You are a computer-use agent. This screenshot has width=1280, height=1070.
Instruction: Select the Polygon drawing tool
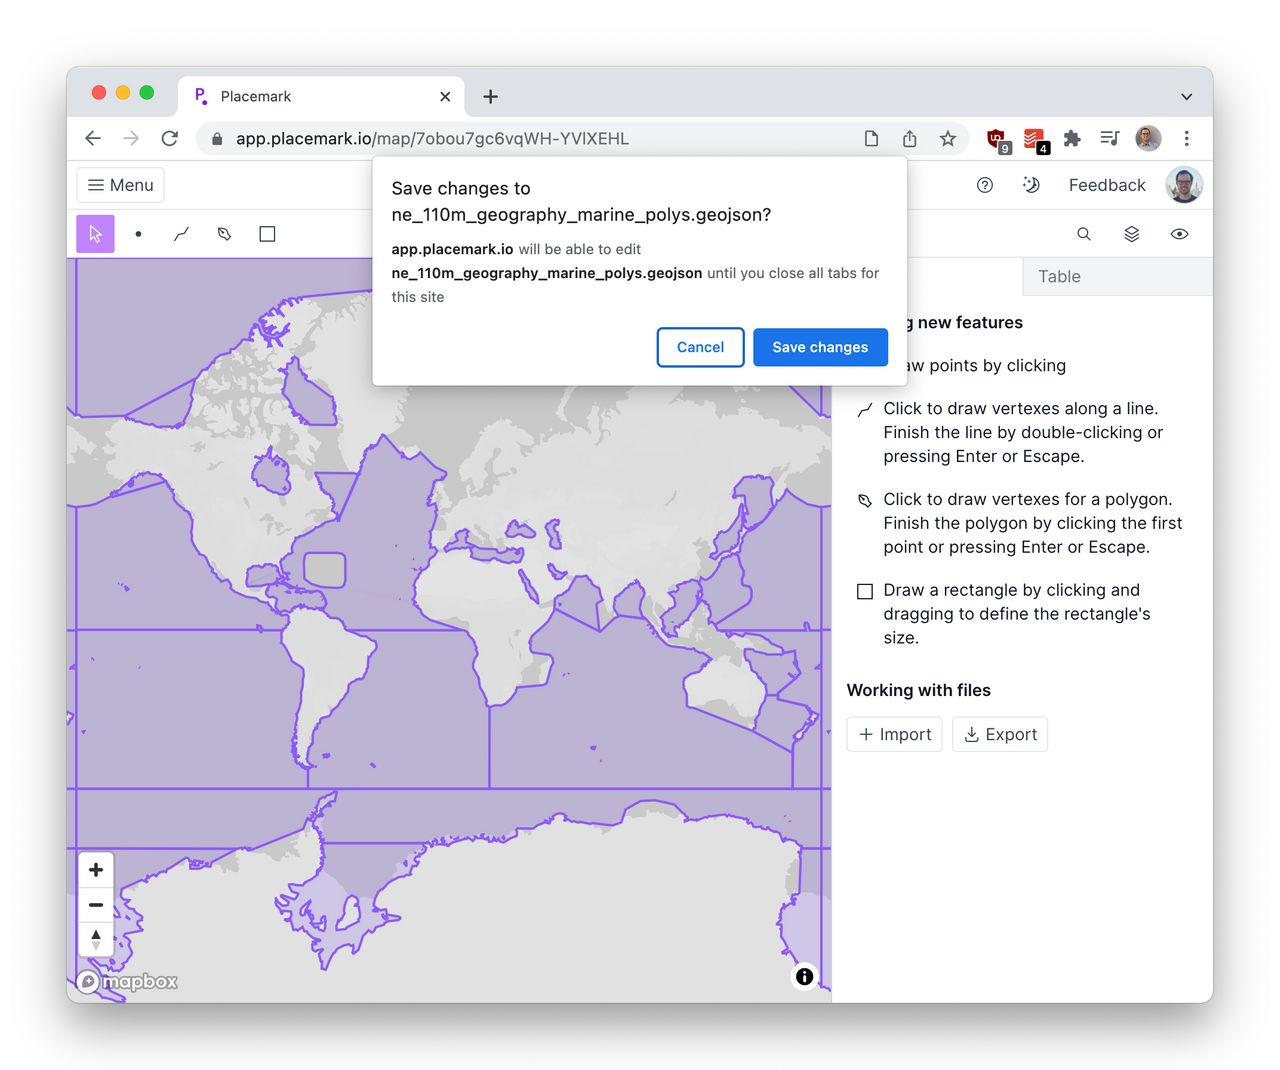pos(224,233)
